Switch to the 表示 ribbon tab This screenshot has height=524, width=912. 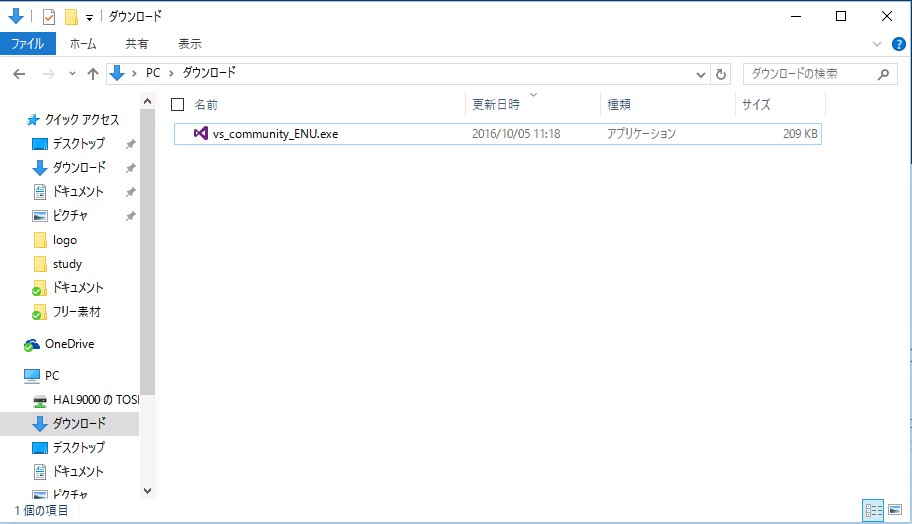pyautogui.click(x=190, y=44)
